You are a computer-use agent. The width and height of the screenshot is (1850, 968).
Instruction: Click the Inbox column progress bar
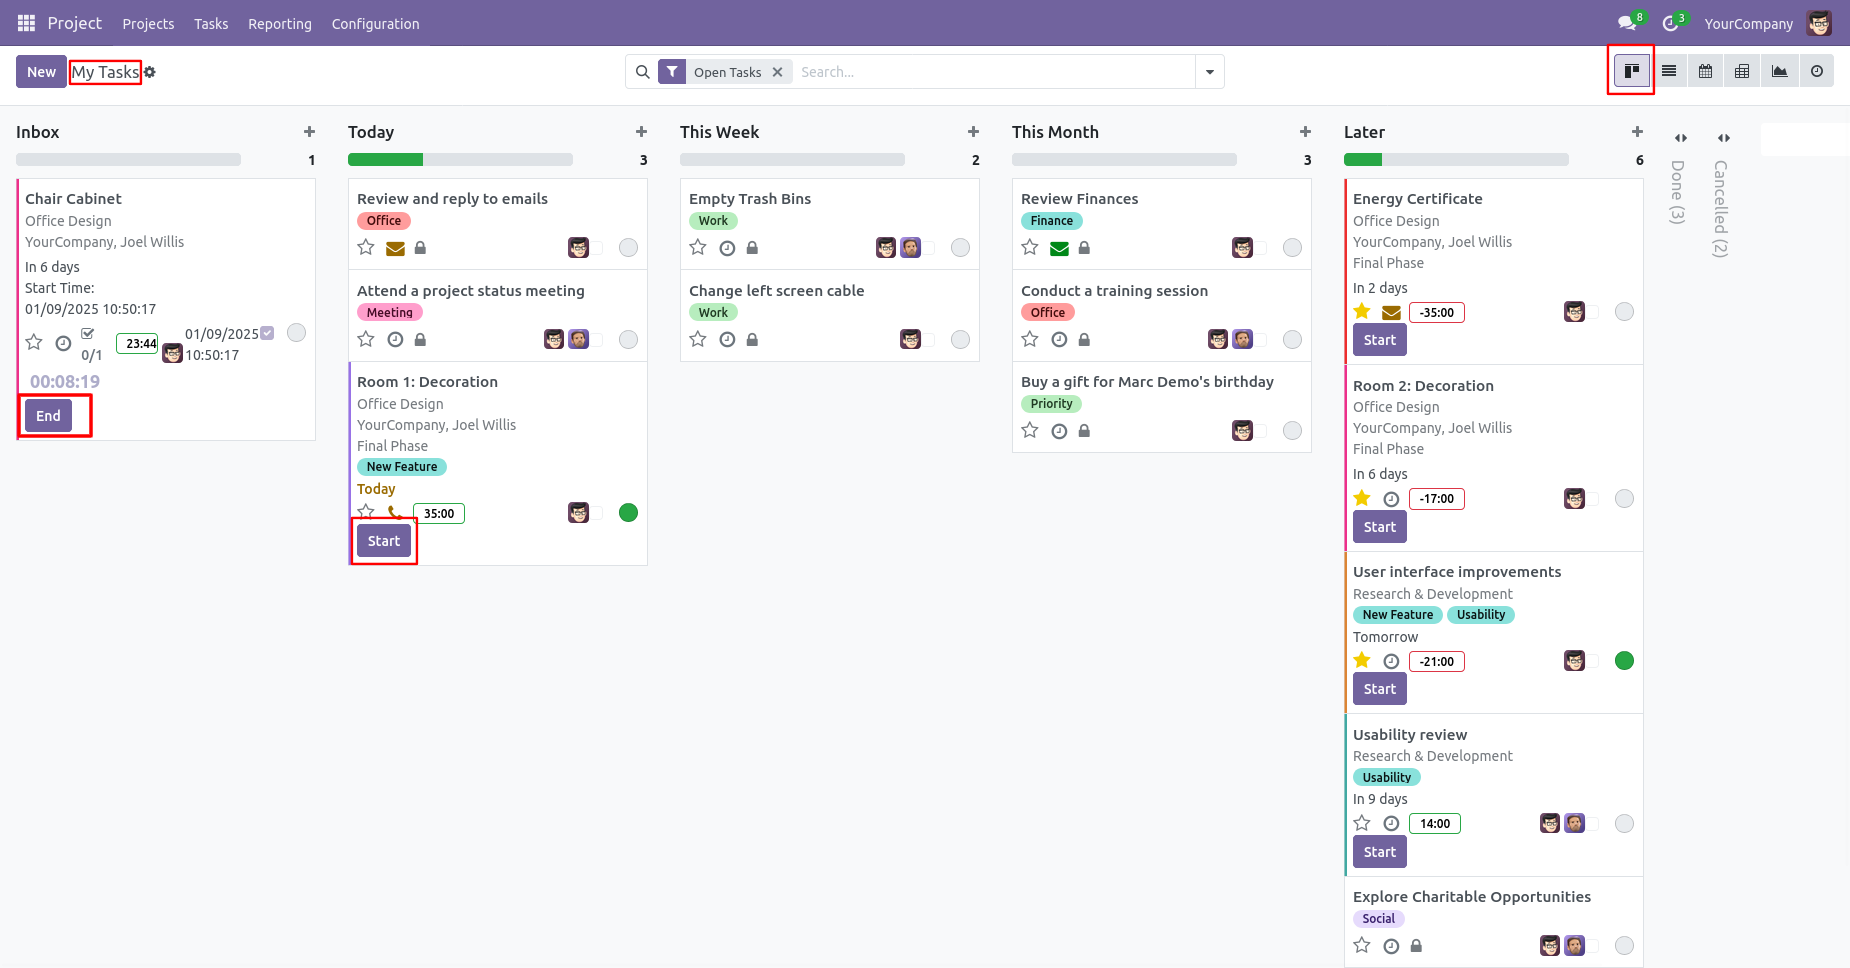coord(128,160)
